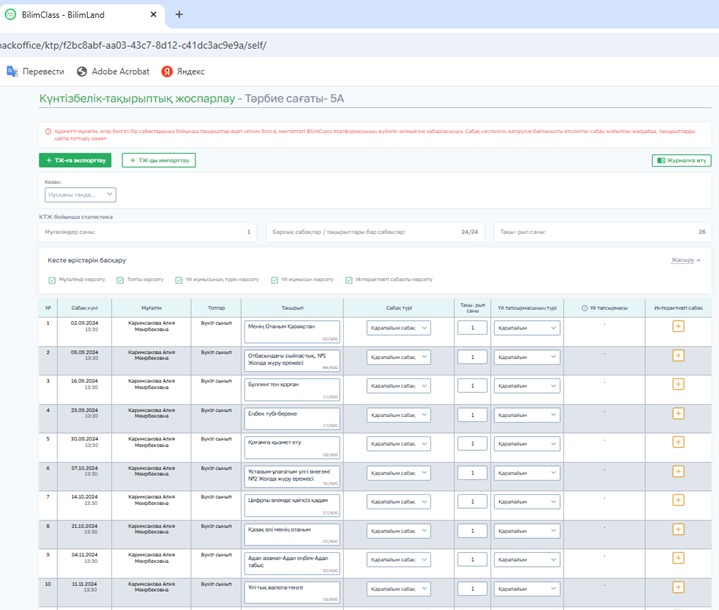This screenshot has height=610, width=719.
Task: Click the Тақырып column header
Action: [292, 308]
